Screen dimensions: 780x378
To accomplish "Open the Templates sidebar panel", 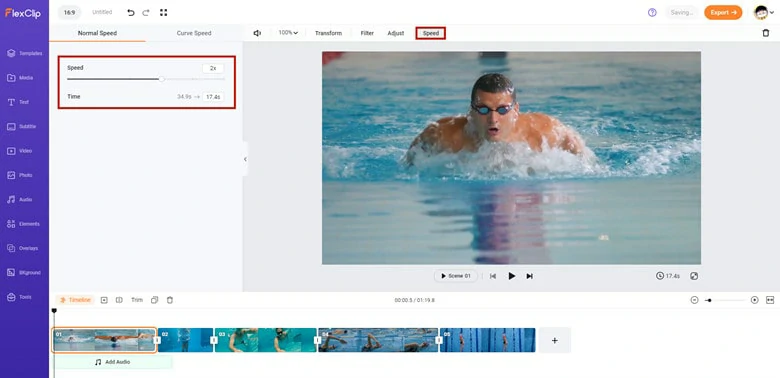I will click(x=24, y=53).
